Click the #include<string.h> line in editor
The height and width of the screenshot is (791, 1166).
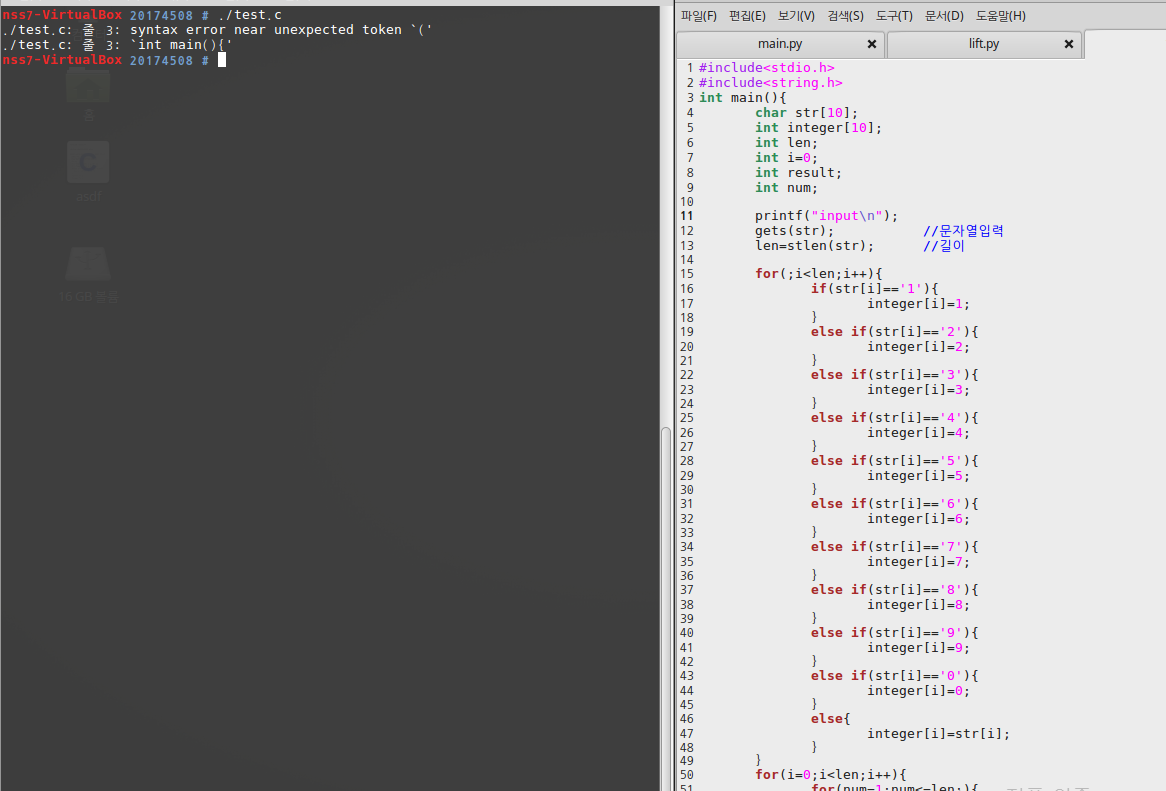[770, 83]
